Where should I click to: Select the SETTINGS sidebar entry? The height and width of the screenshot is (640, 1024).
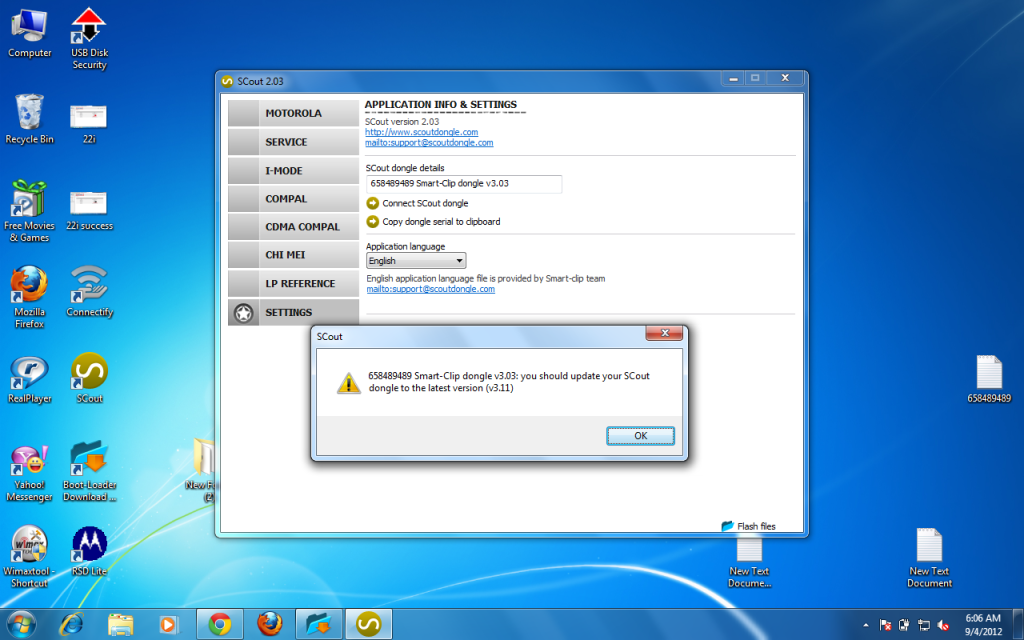[x=293, y=312]
